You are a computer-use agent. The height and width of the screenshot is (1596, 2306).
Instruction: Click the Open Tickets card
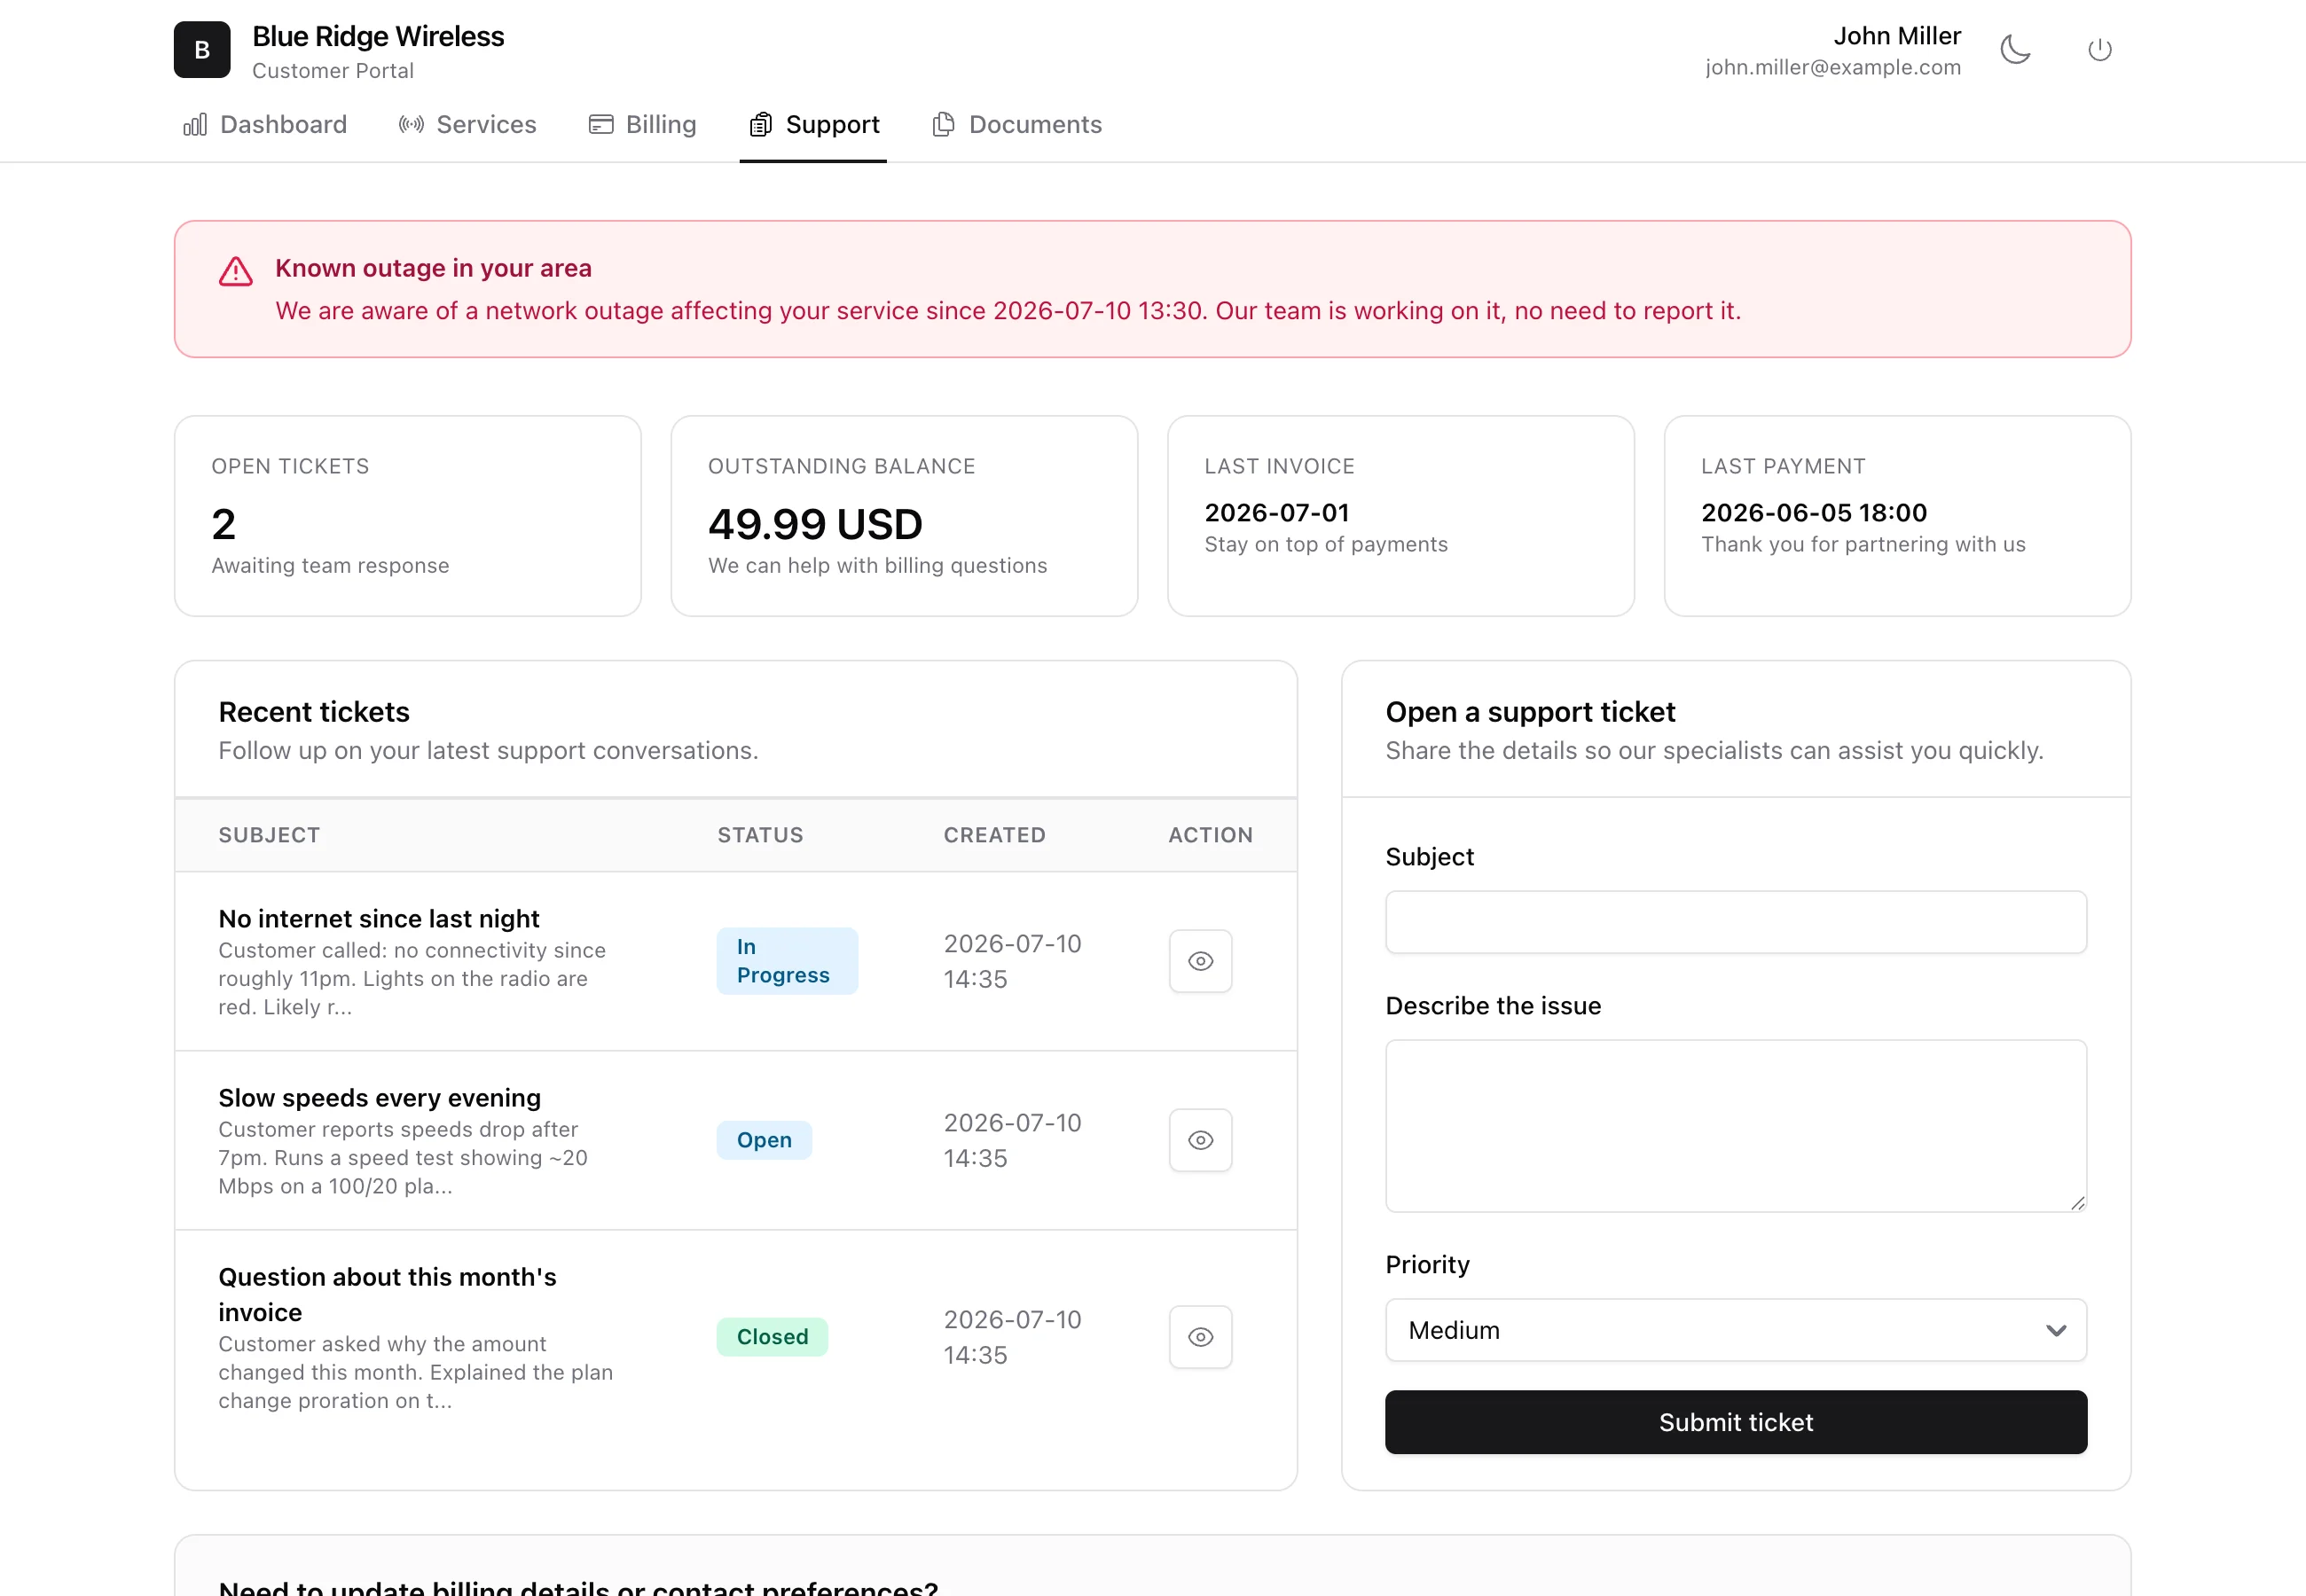pos(408,516)
